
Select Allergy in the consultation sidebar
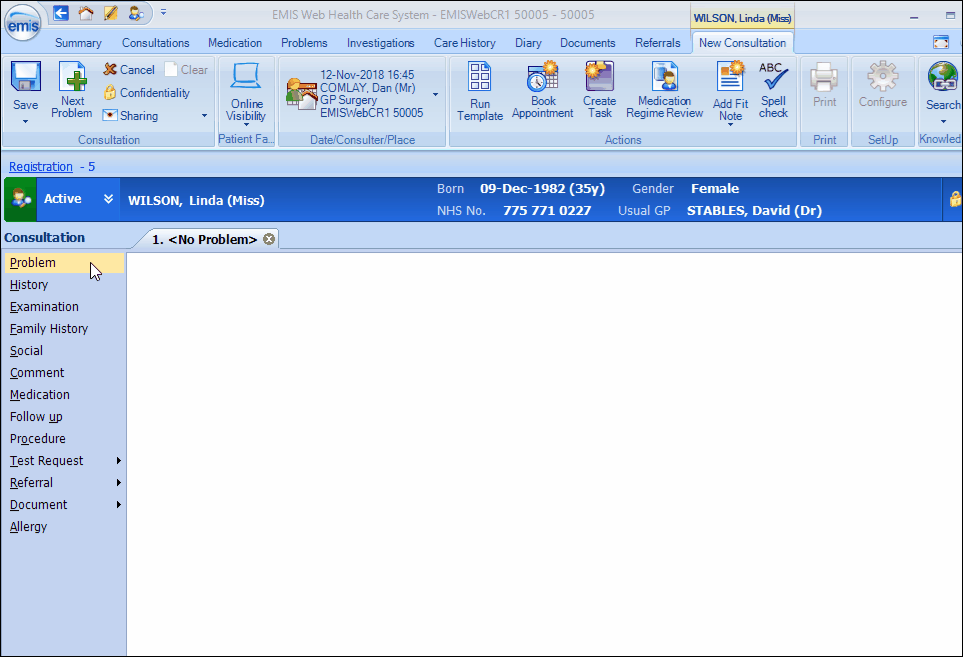pos(64,527)
